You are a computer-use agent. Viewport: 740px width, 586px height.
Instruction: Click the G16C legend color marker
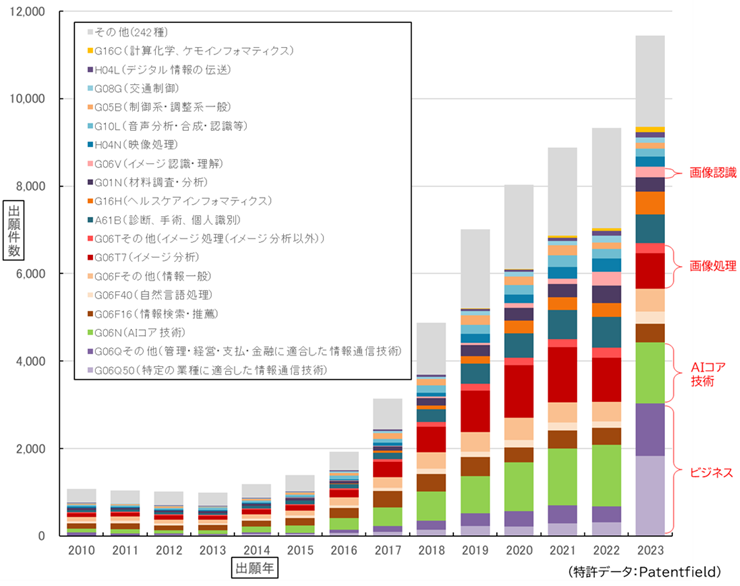[x=91, y=51]
